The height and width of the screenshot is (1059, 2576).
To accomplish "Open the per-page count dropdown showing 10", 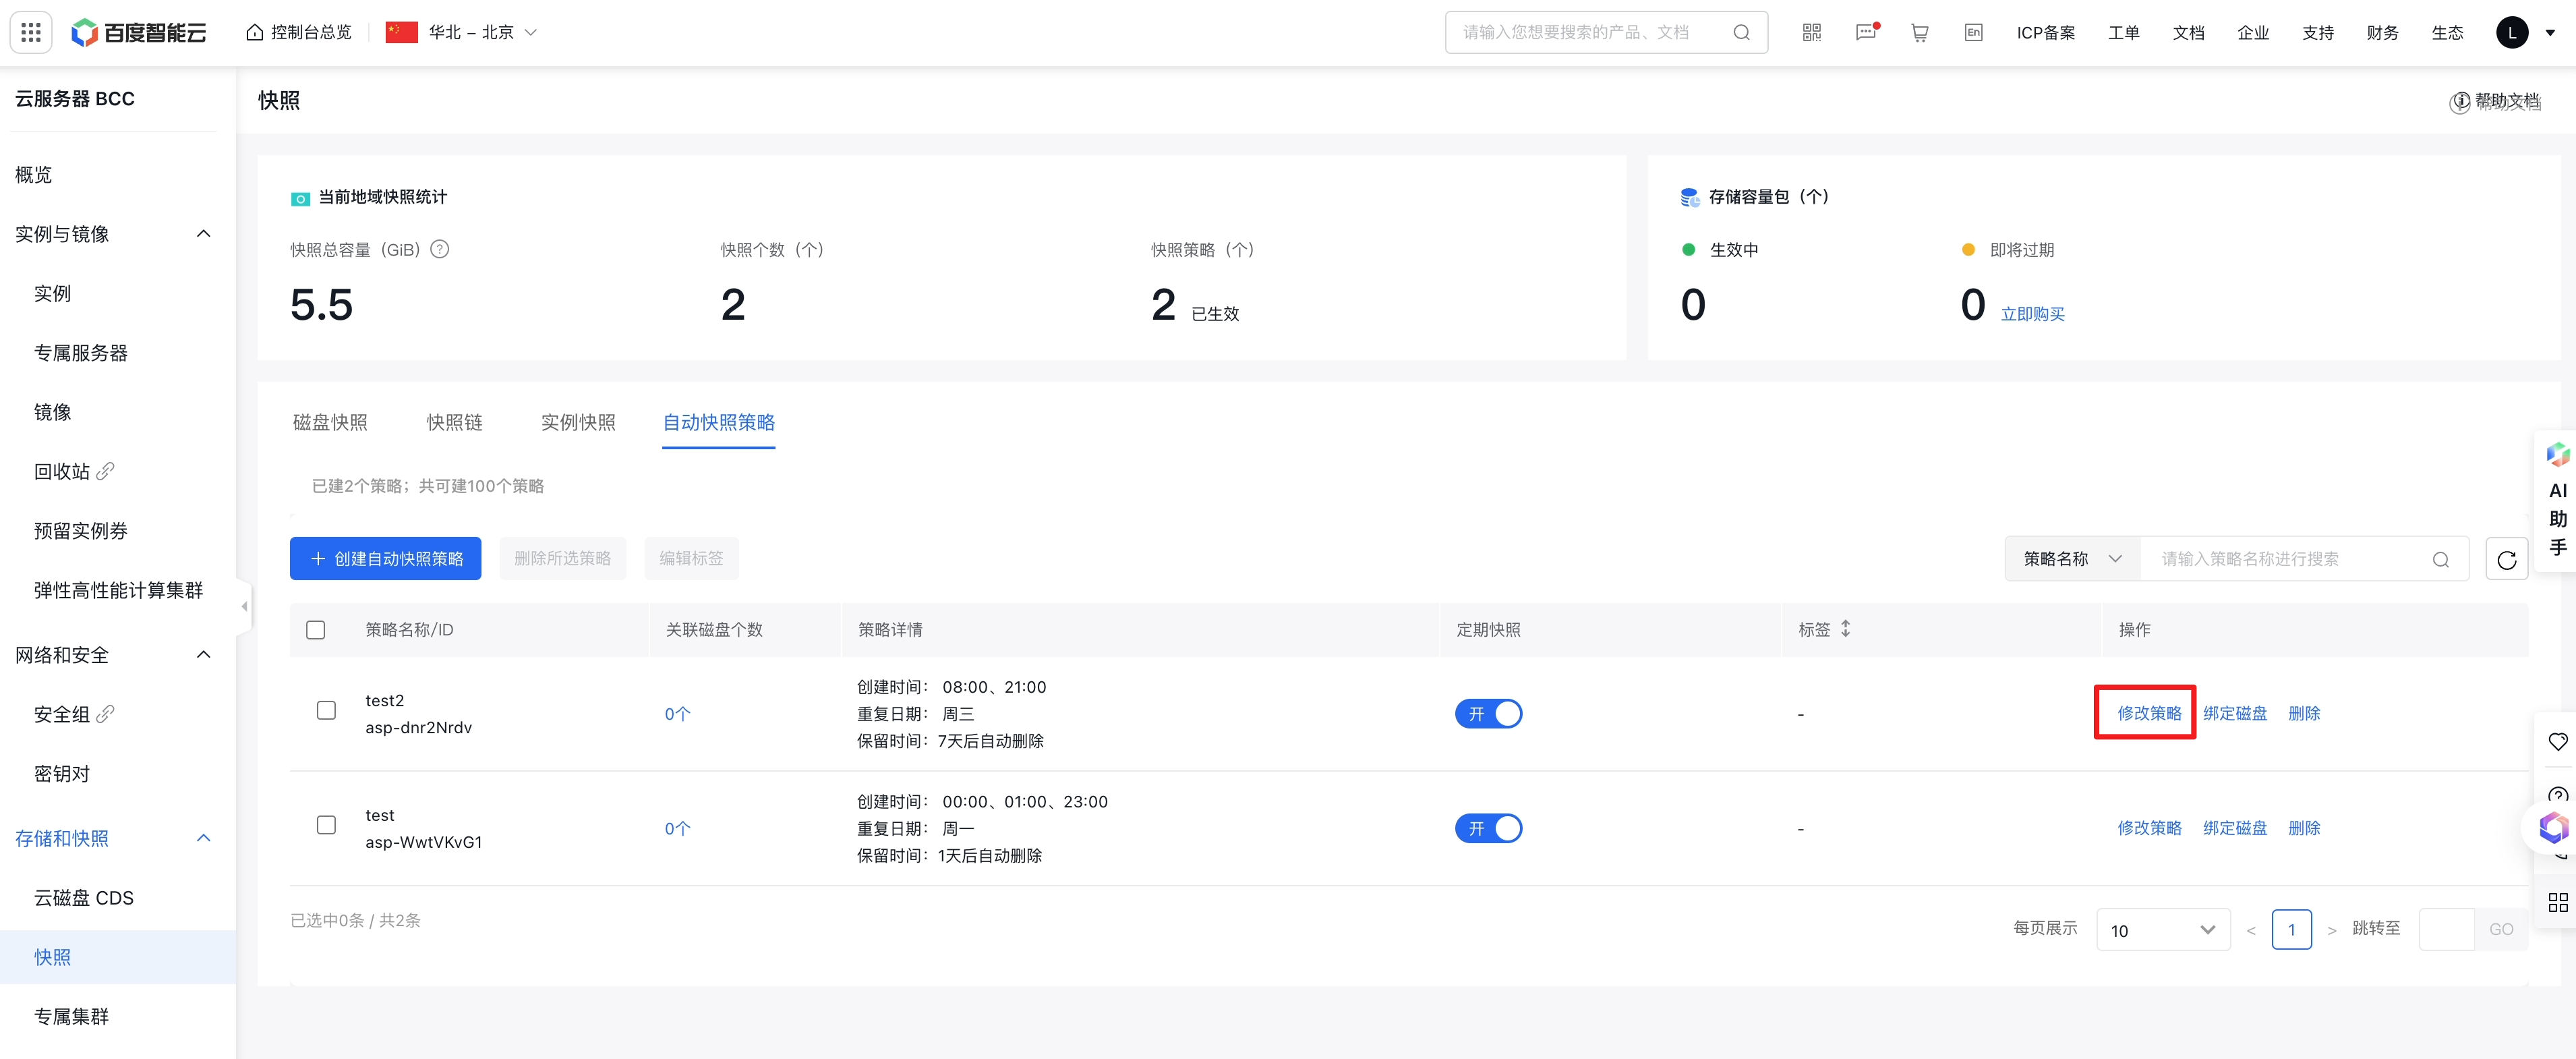I will 2162,930.
